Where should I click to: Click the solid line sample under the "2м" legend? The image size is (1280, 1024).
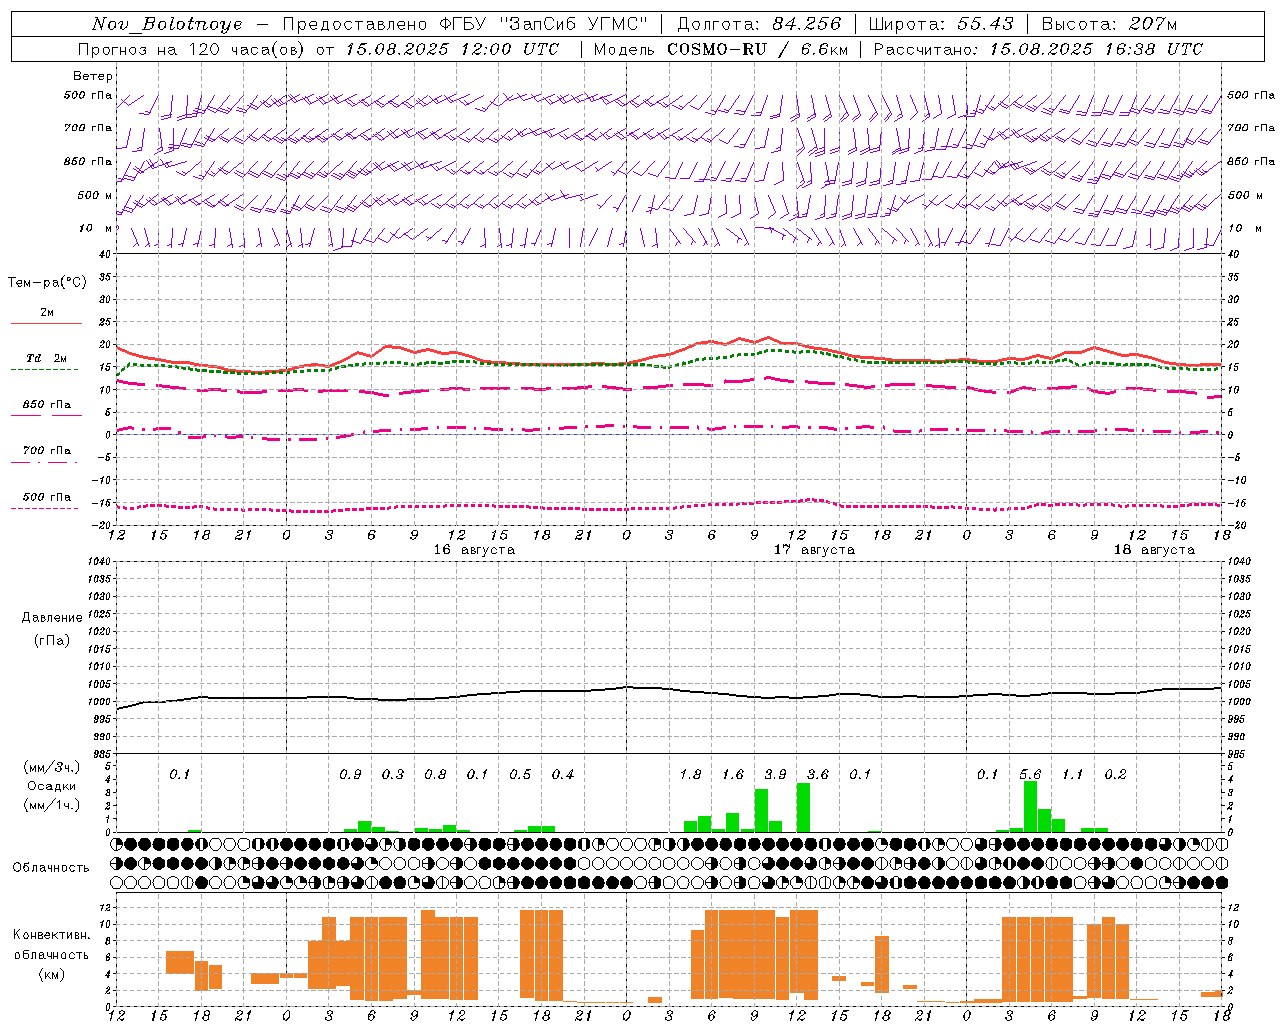pos(46,324)
